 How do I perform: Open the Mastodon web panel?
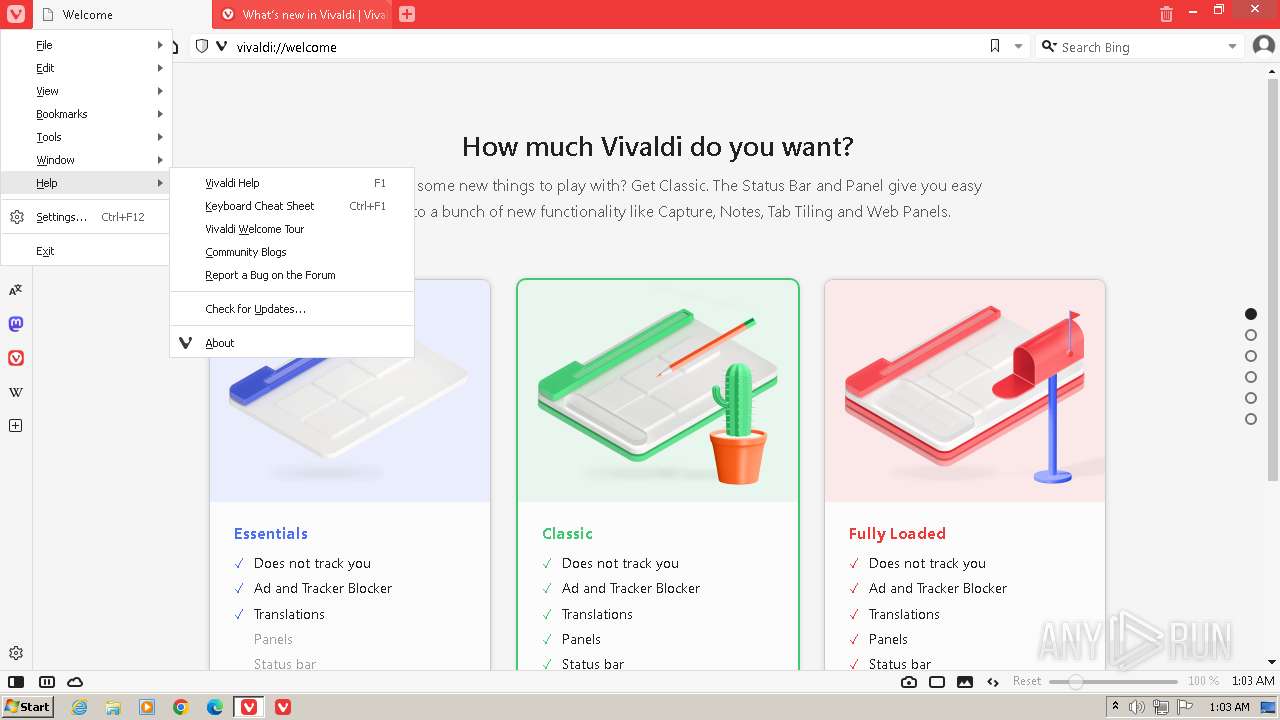tap(16, 324)
